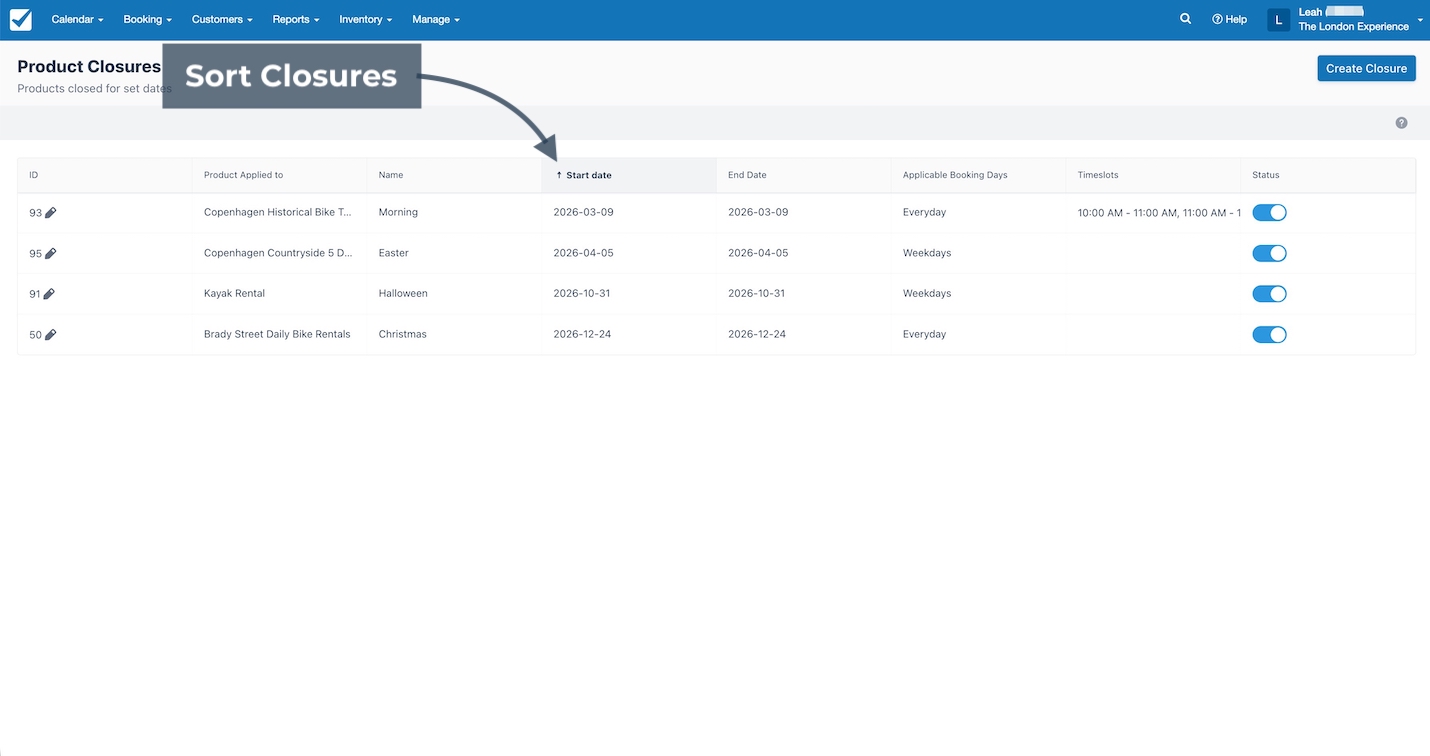Open the Reports dropdown menu
Screen dimensions: 1430x756
[296, 19]
